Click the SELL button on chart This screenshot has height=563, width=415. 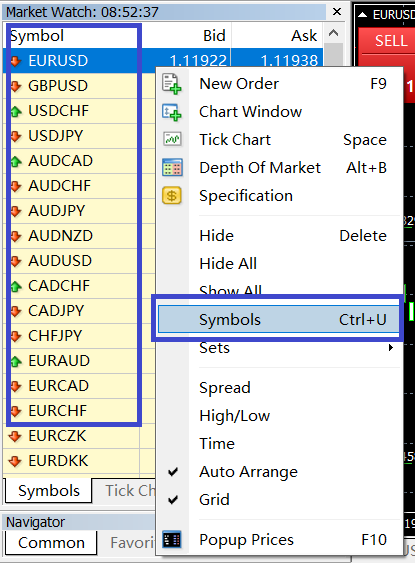point(388,41)
